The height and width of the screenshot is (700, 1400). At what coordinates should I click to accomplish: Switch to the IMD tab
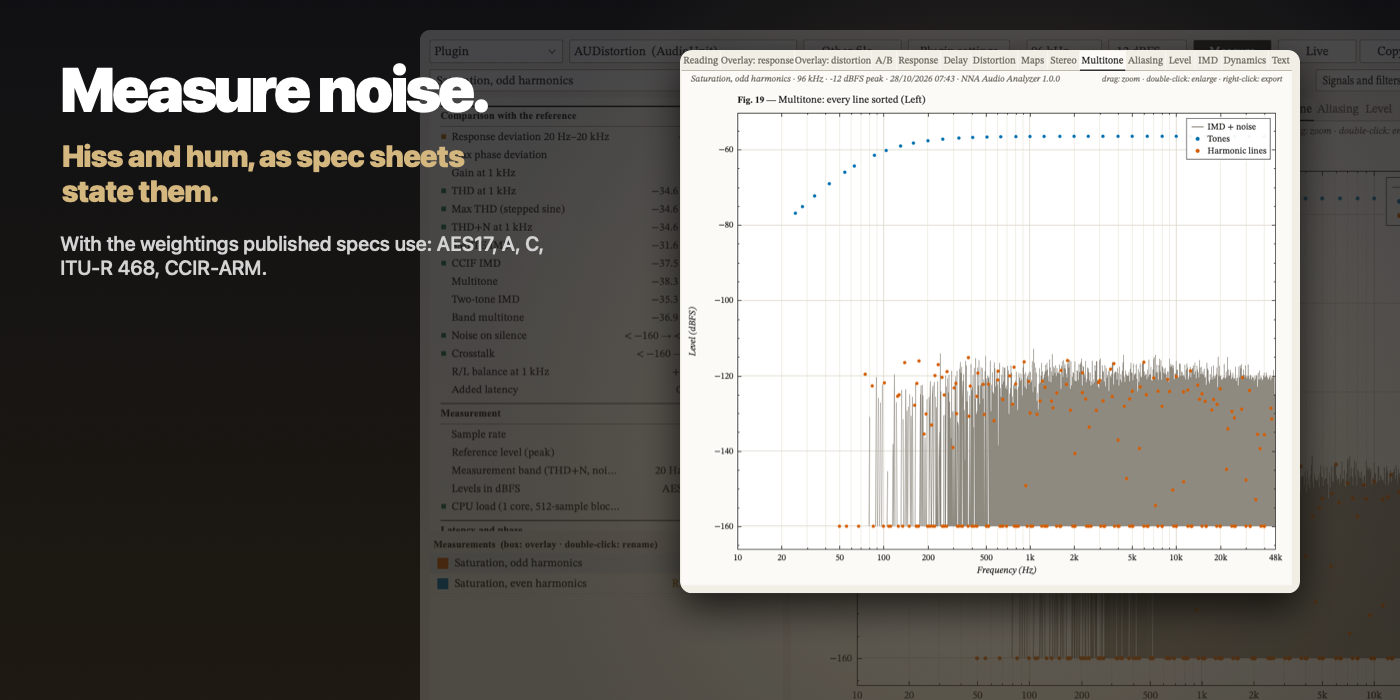pos(1208,61)
